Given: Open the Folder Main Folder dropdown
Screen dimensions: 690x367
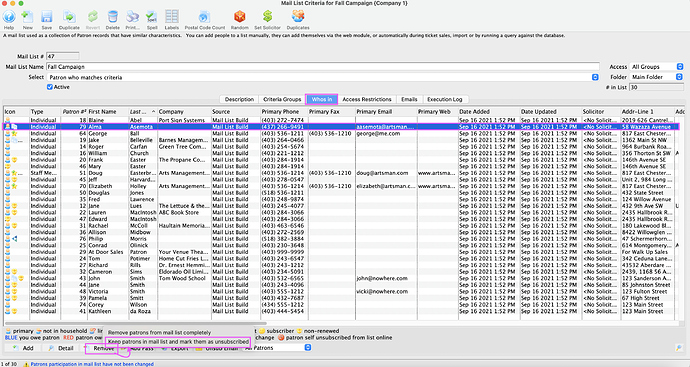Looking at the screenshot, I should tap(656, 77).
